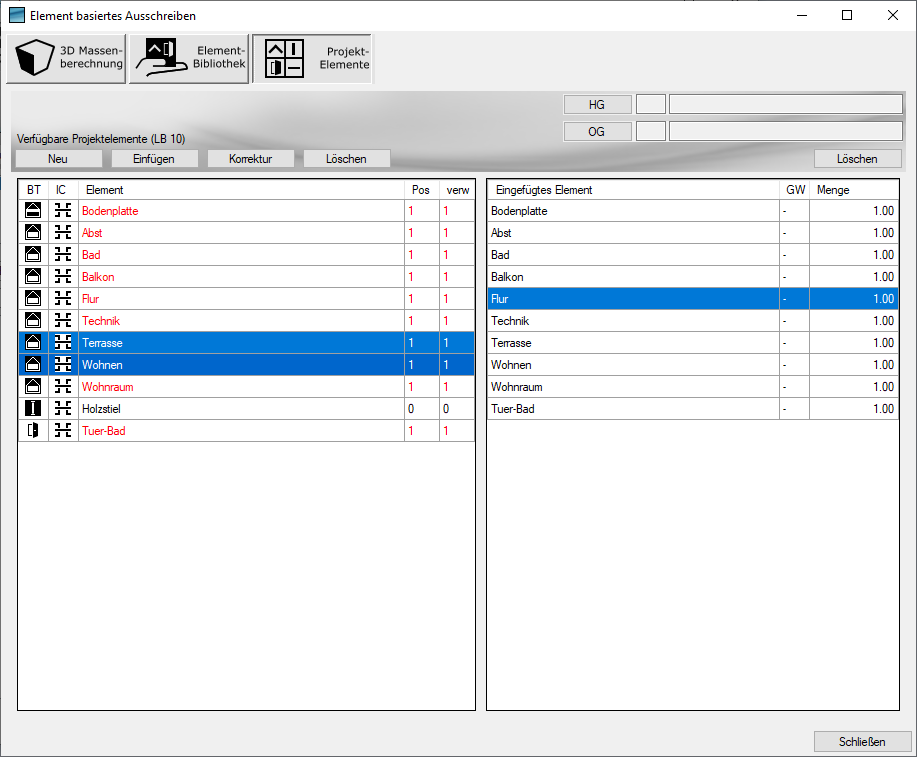Image resolution: width=917 pixels, height=757 pixels.
Task: Click the room icon of Wohnraum row
Action: point(33,386)
